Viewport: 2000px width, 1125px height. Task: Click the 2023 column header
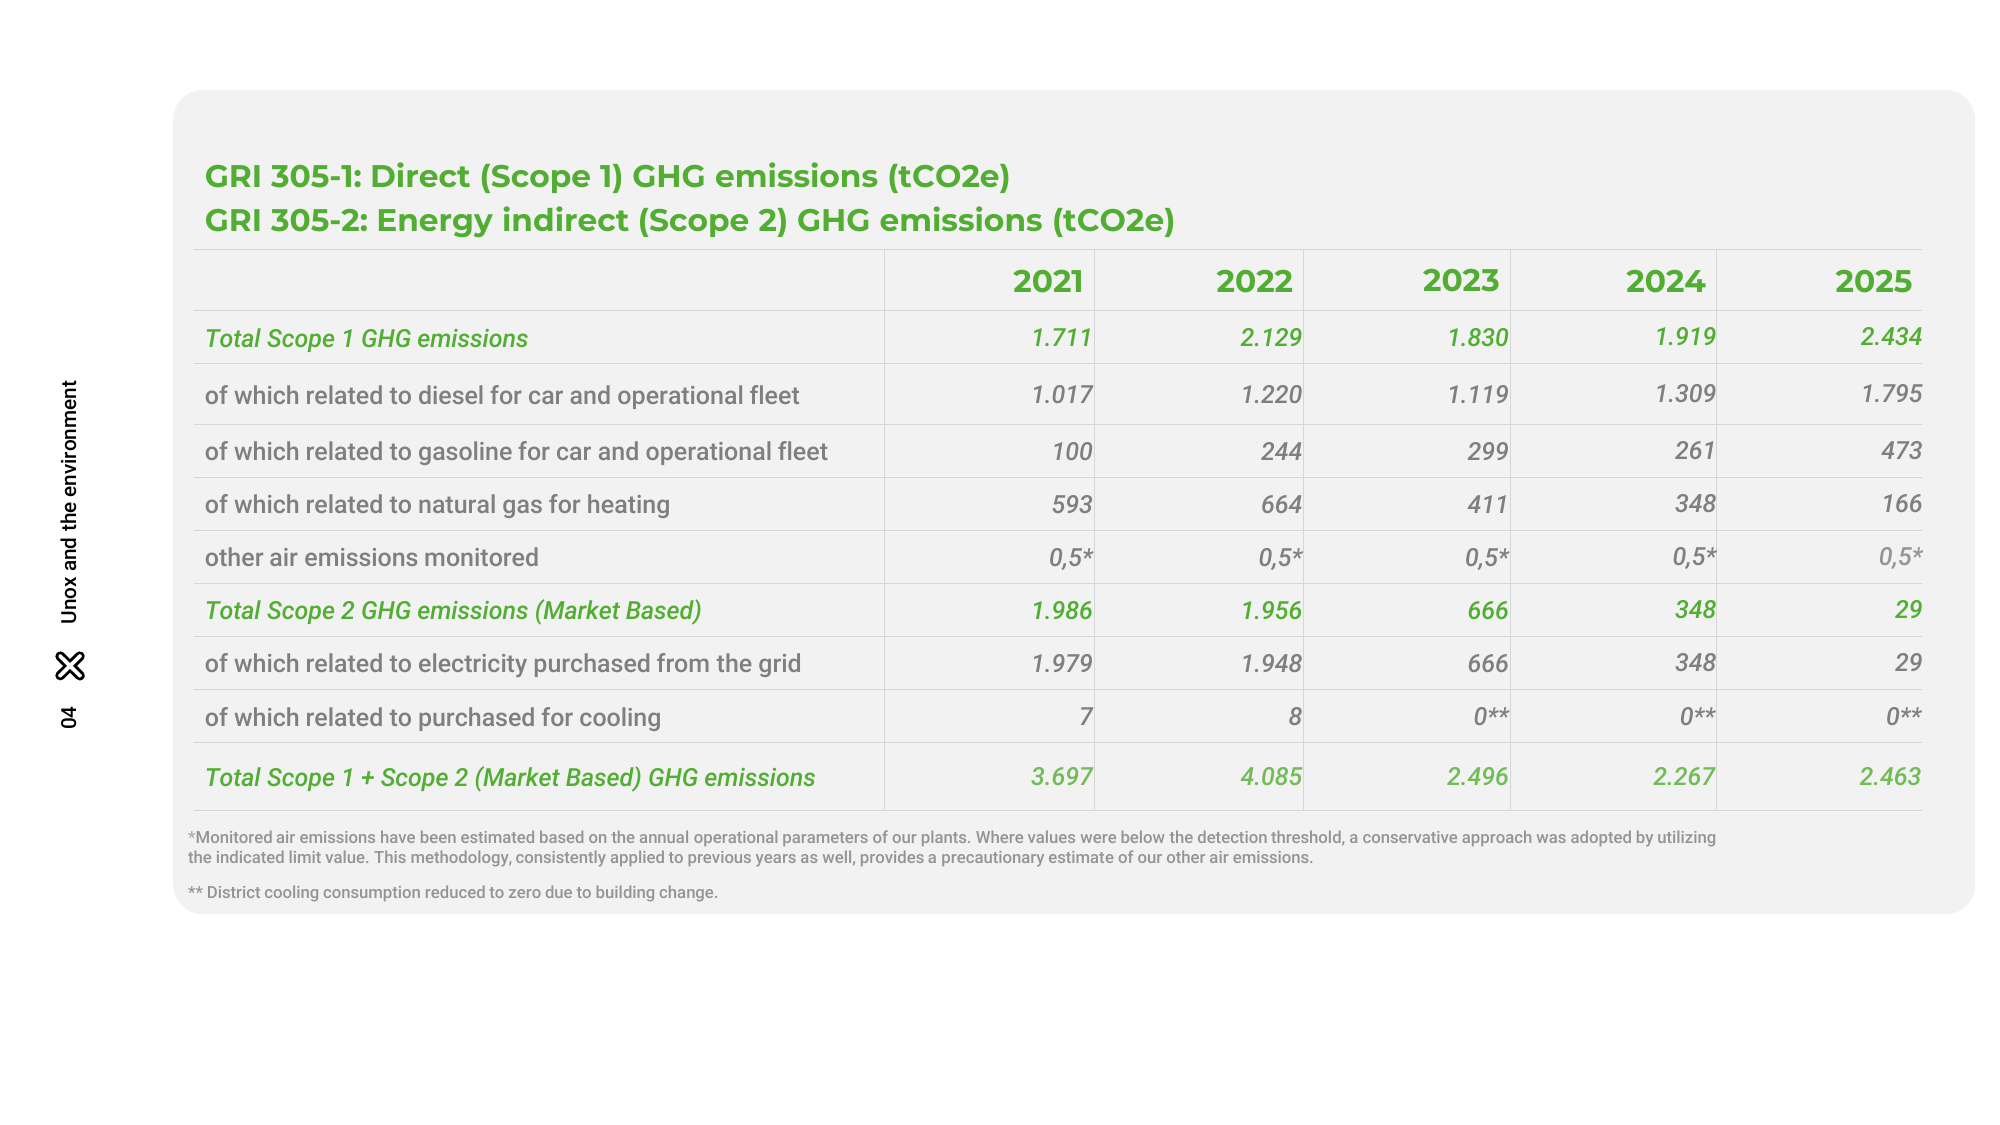click(1461, 280)
